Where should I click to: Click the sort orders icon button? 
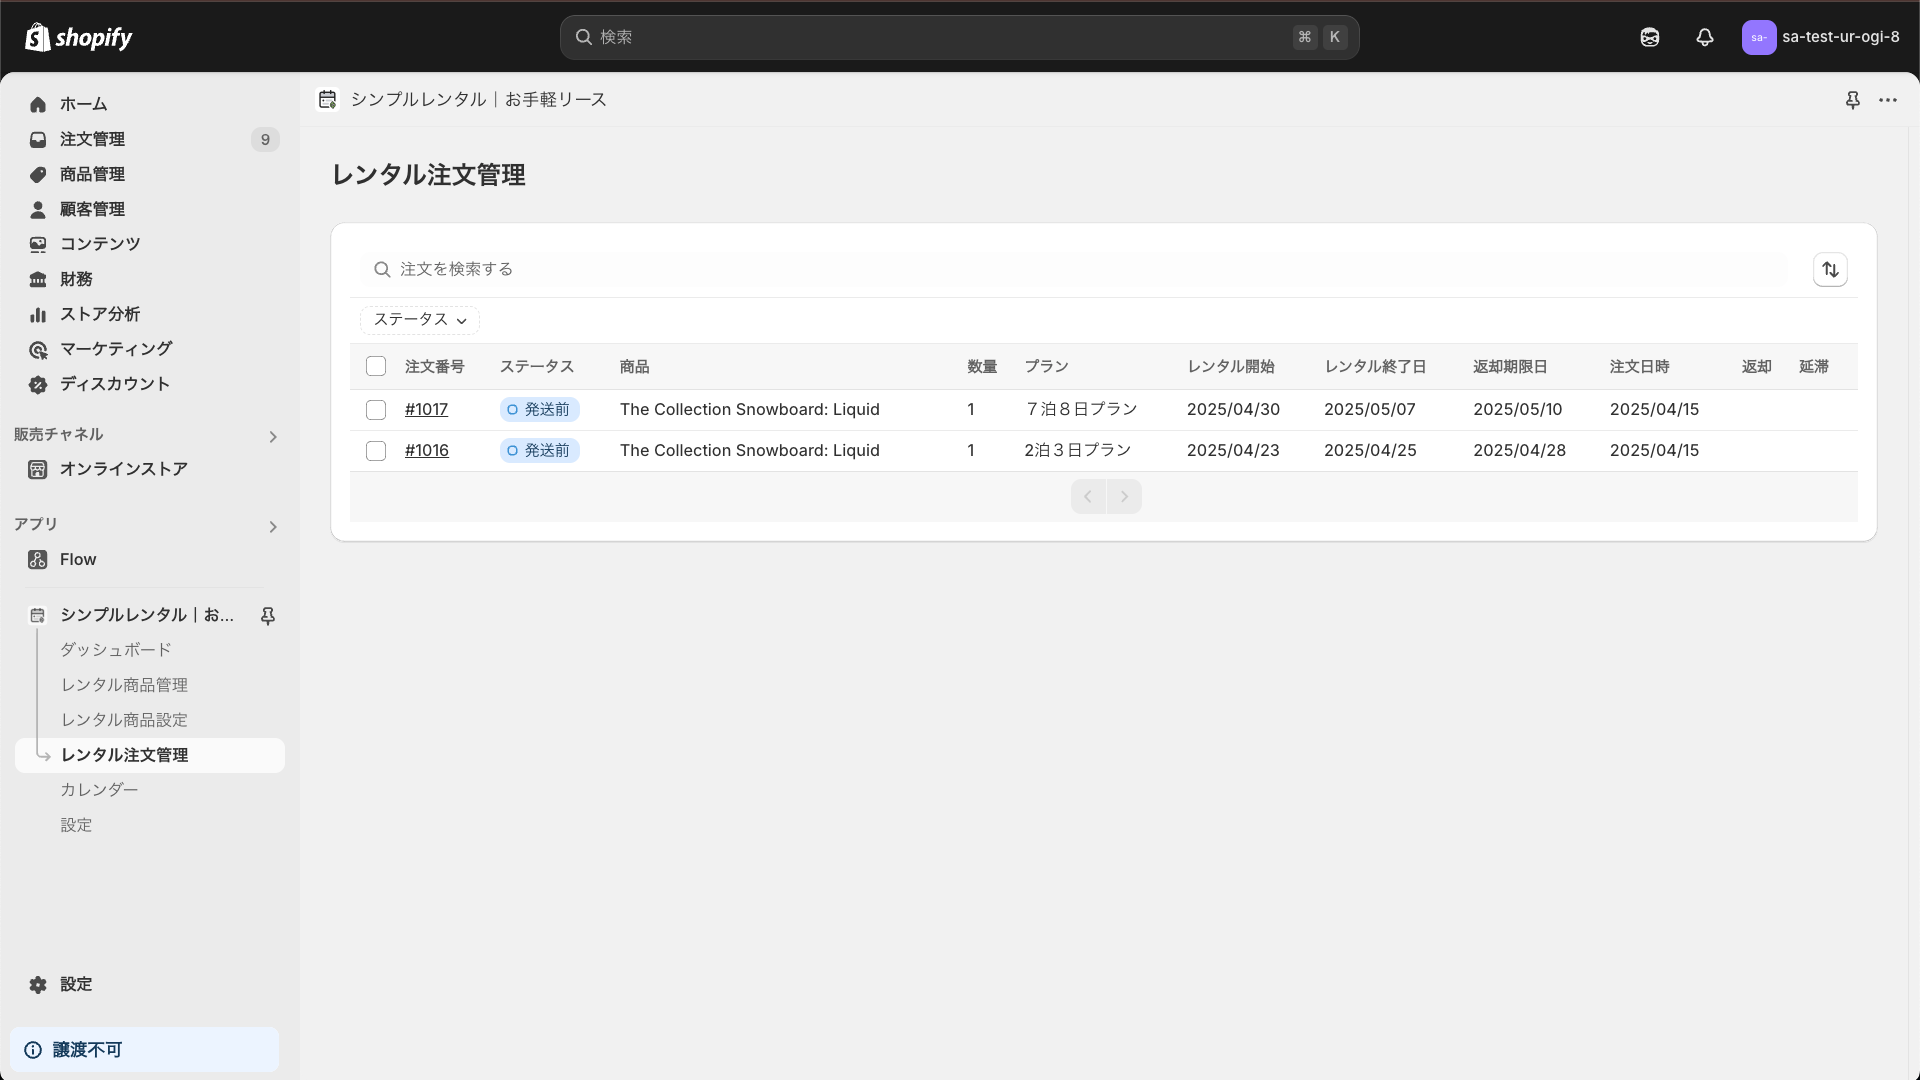(1830, 270)
